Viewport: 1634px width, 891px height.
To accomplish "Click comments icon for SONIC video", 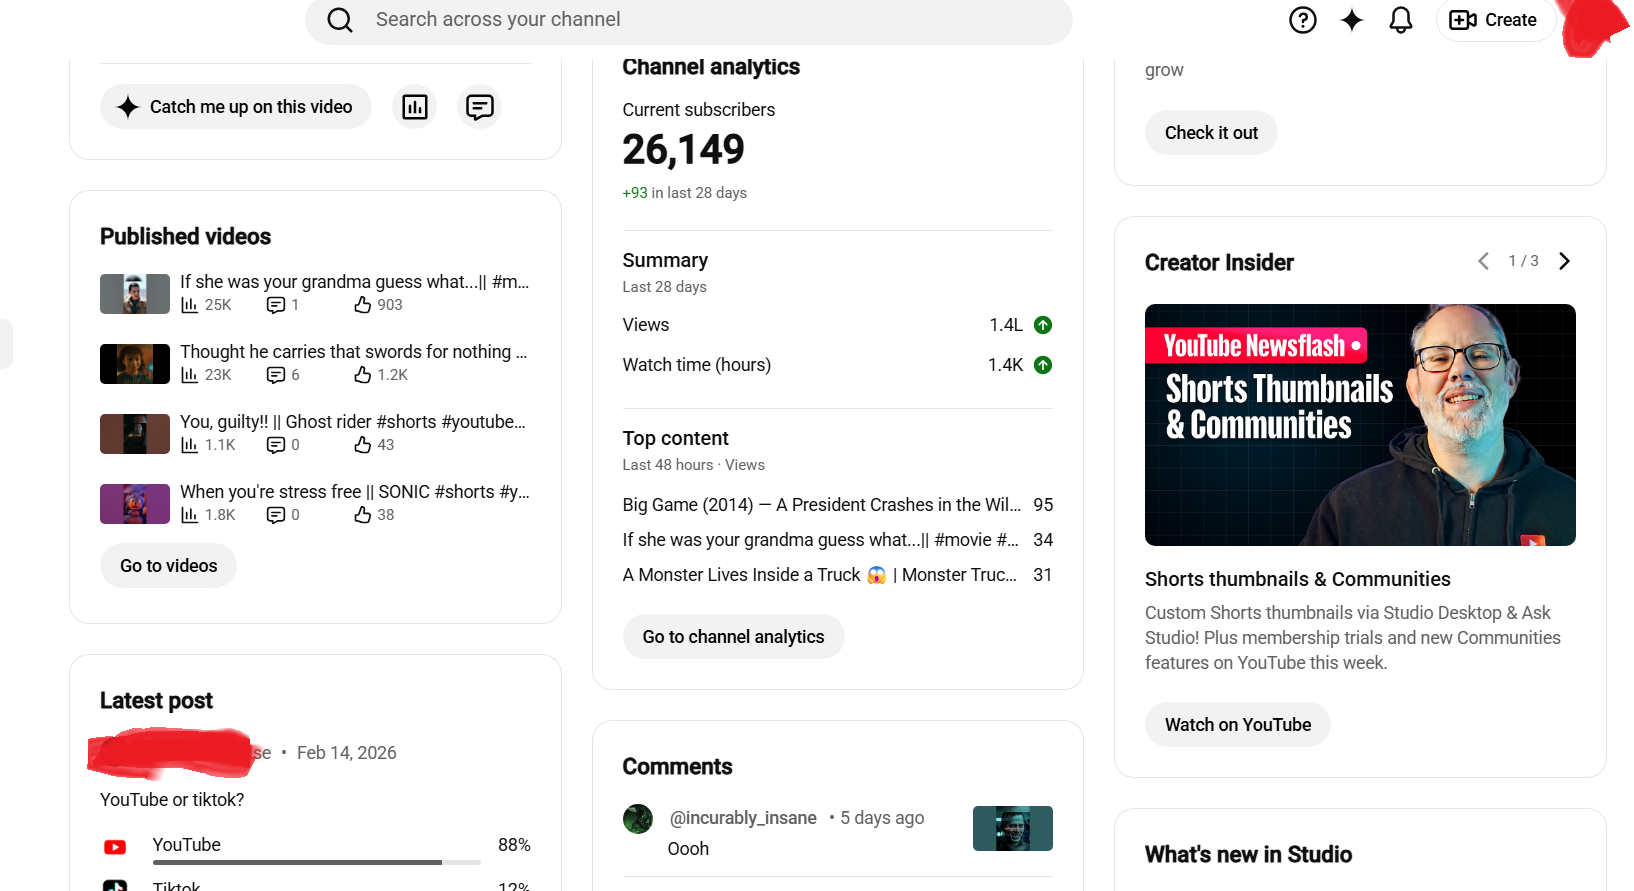I will pyautogui.click(x=276, y=515).
